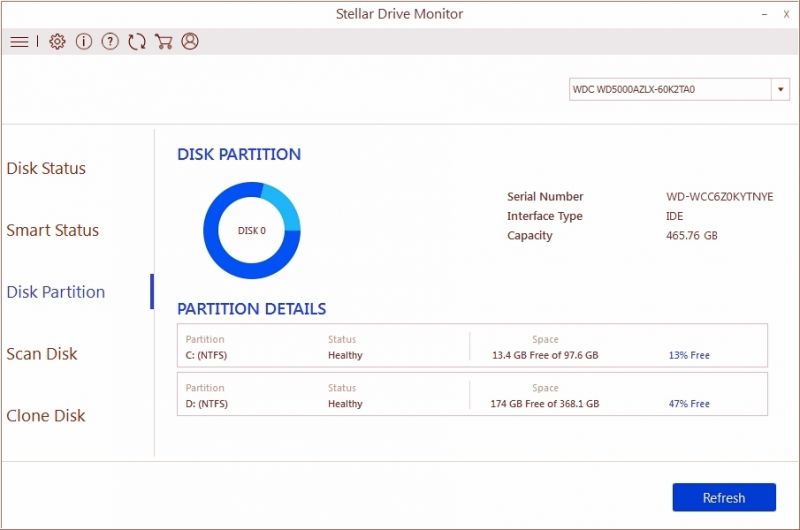This screenshot has width=800, height=530.
Task: Open the user account icon
Action: coord(190,41)
